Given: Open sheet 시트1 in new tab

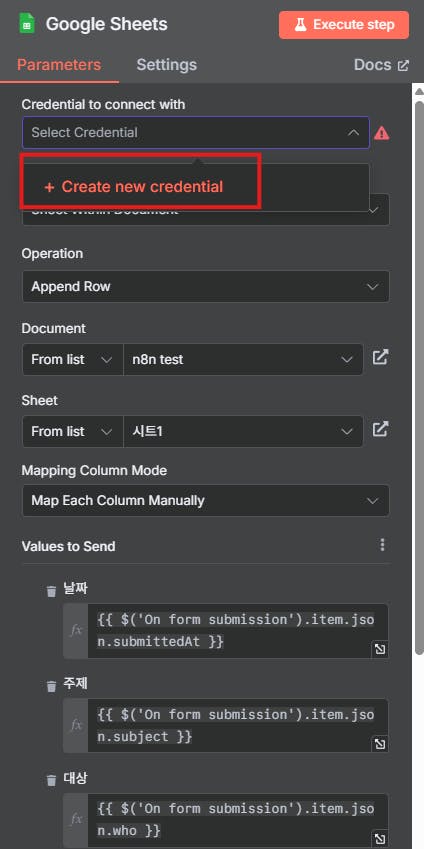Looking at the screenshot, I should (380, 430).
